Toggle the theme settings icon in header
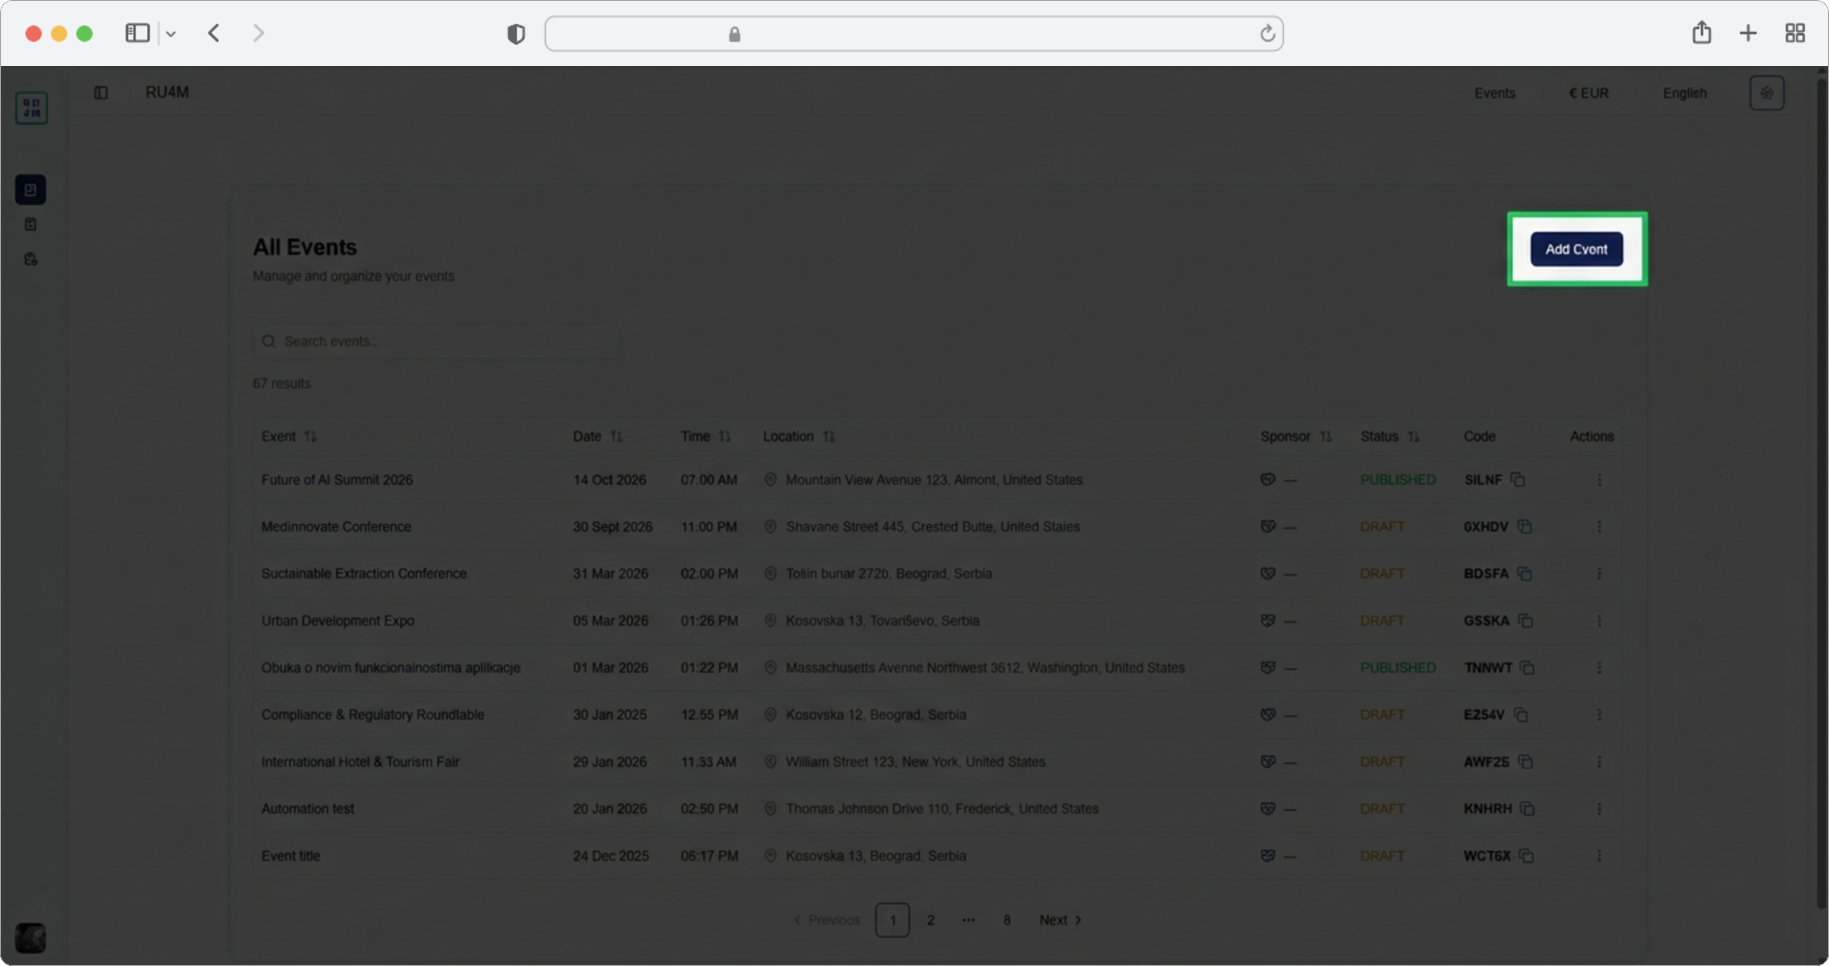This screenshot has height=966, width=1829. (1766, 93)
